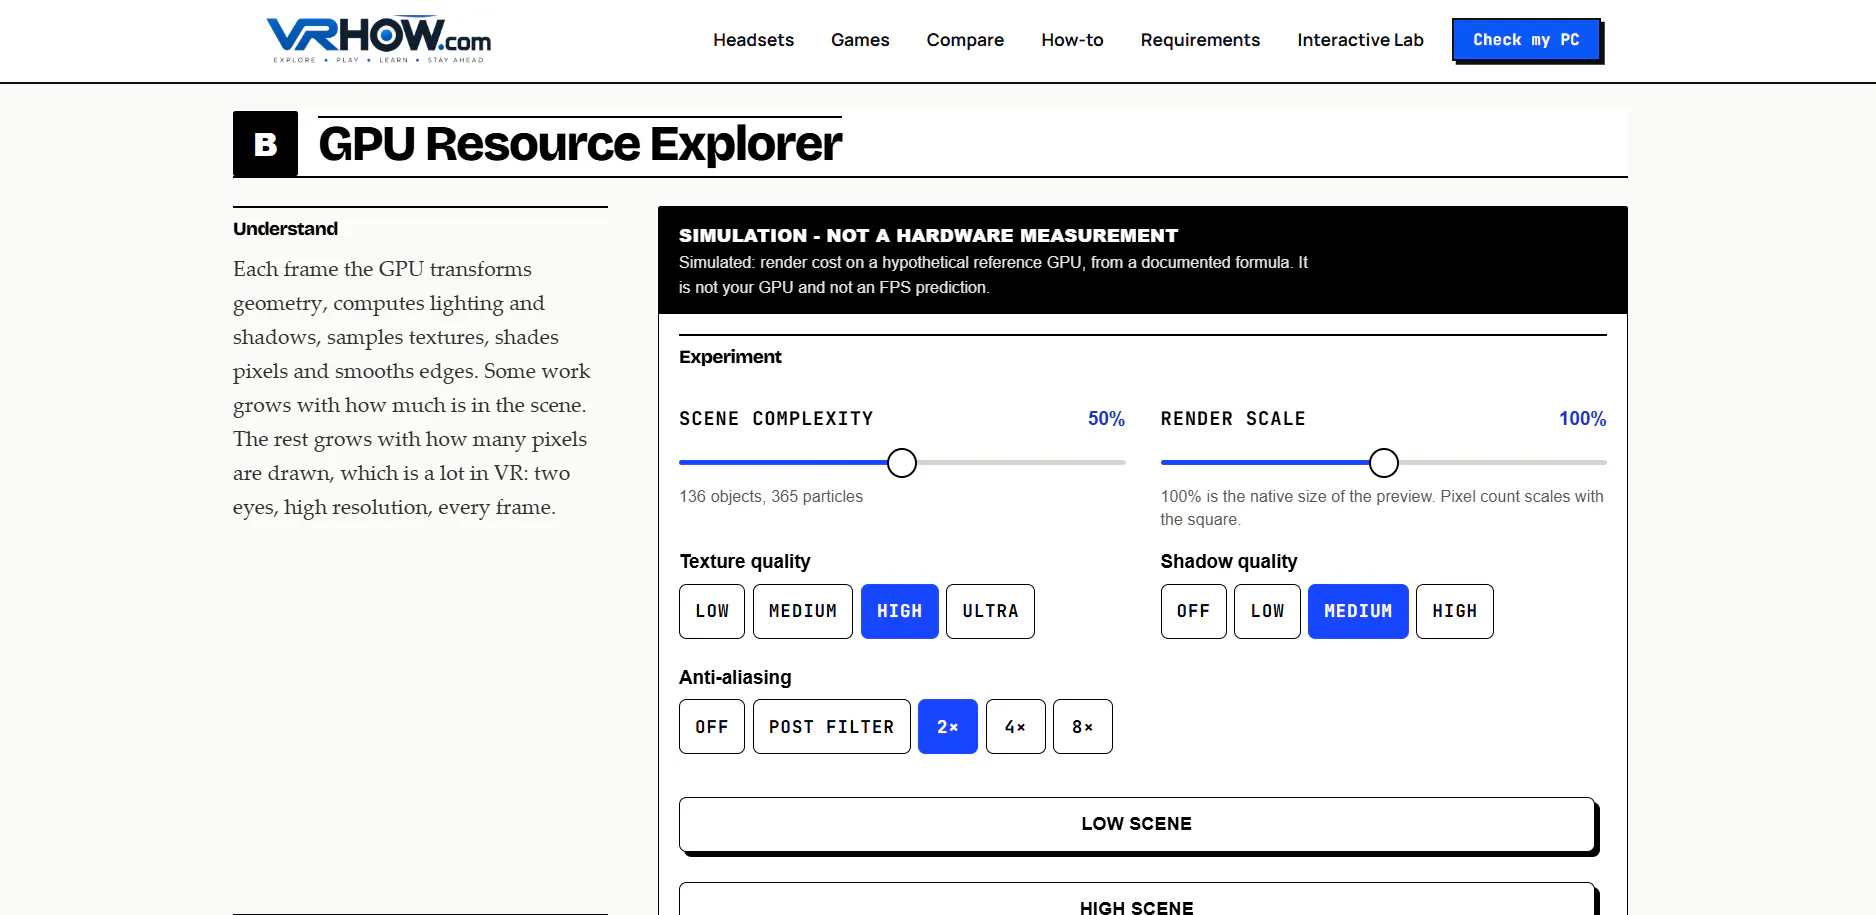The image size is (1876, 915).
Task: Click the black B section badge
Action: (265, 144)
